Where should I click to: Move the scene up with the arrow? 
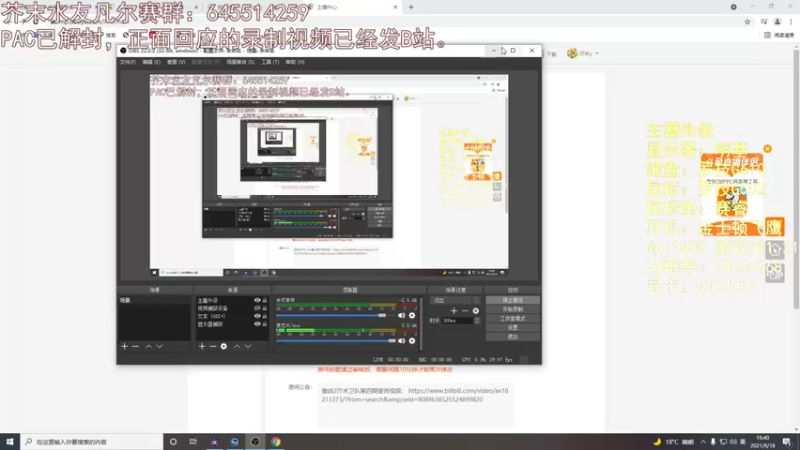pyautogui.click(x=148, y=346)
